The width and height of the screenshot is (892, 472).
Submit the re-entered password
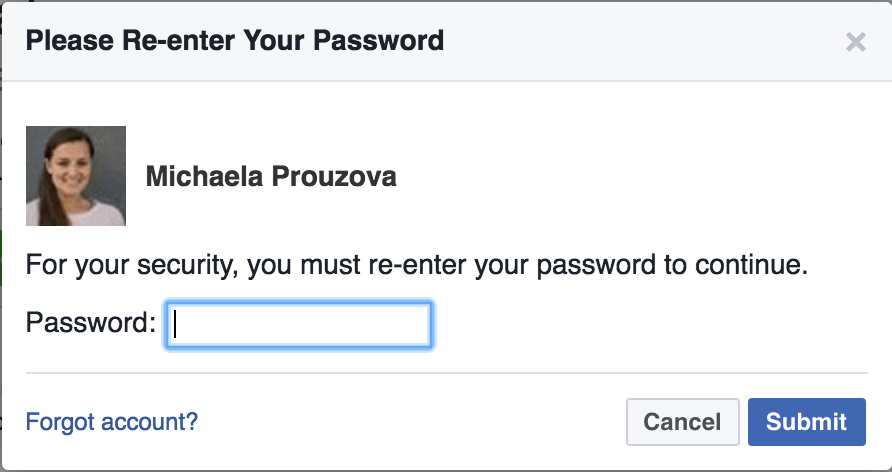(806, 422)
